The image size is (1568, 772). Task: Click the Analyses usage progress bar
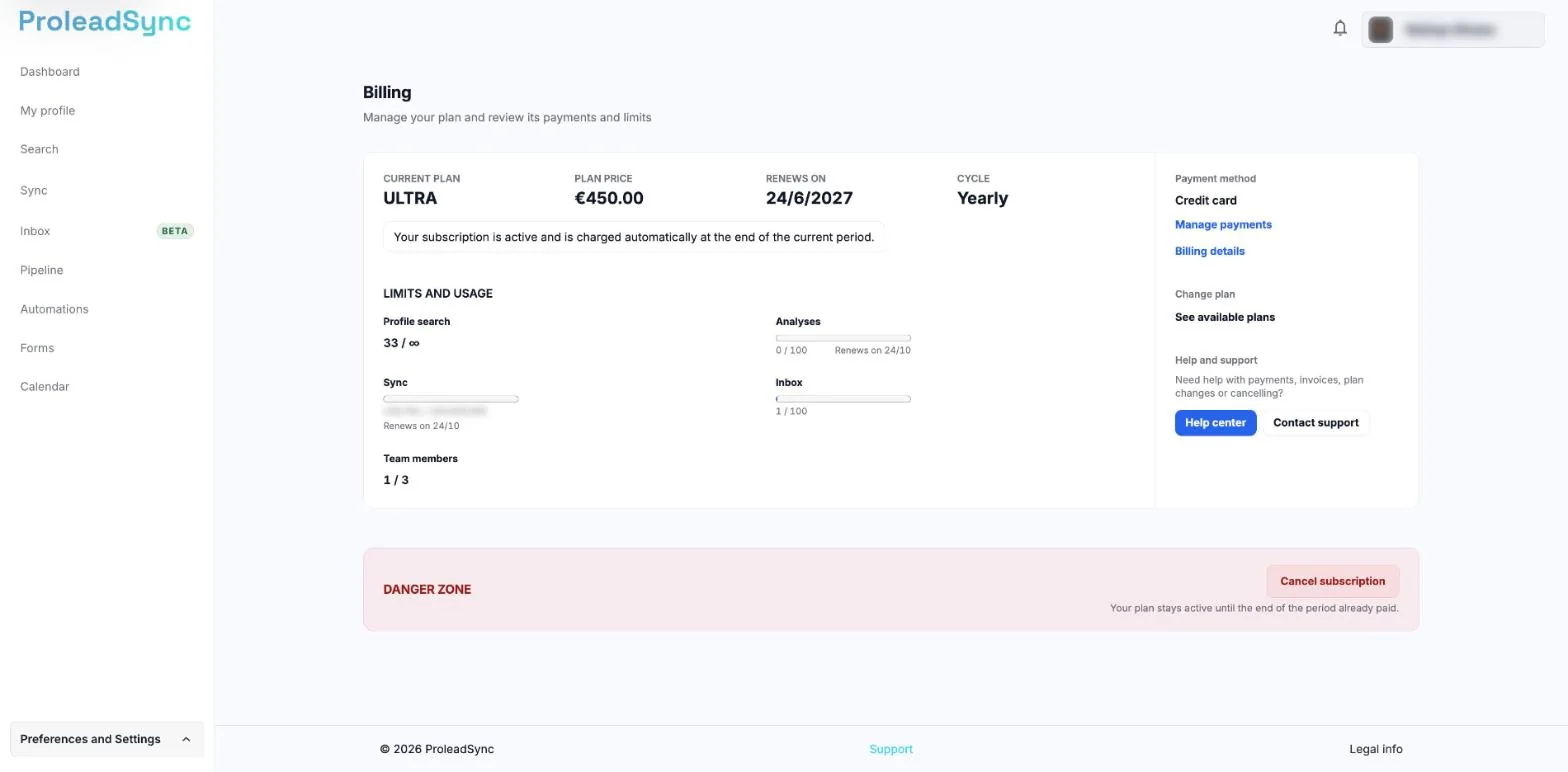[843, 338]
